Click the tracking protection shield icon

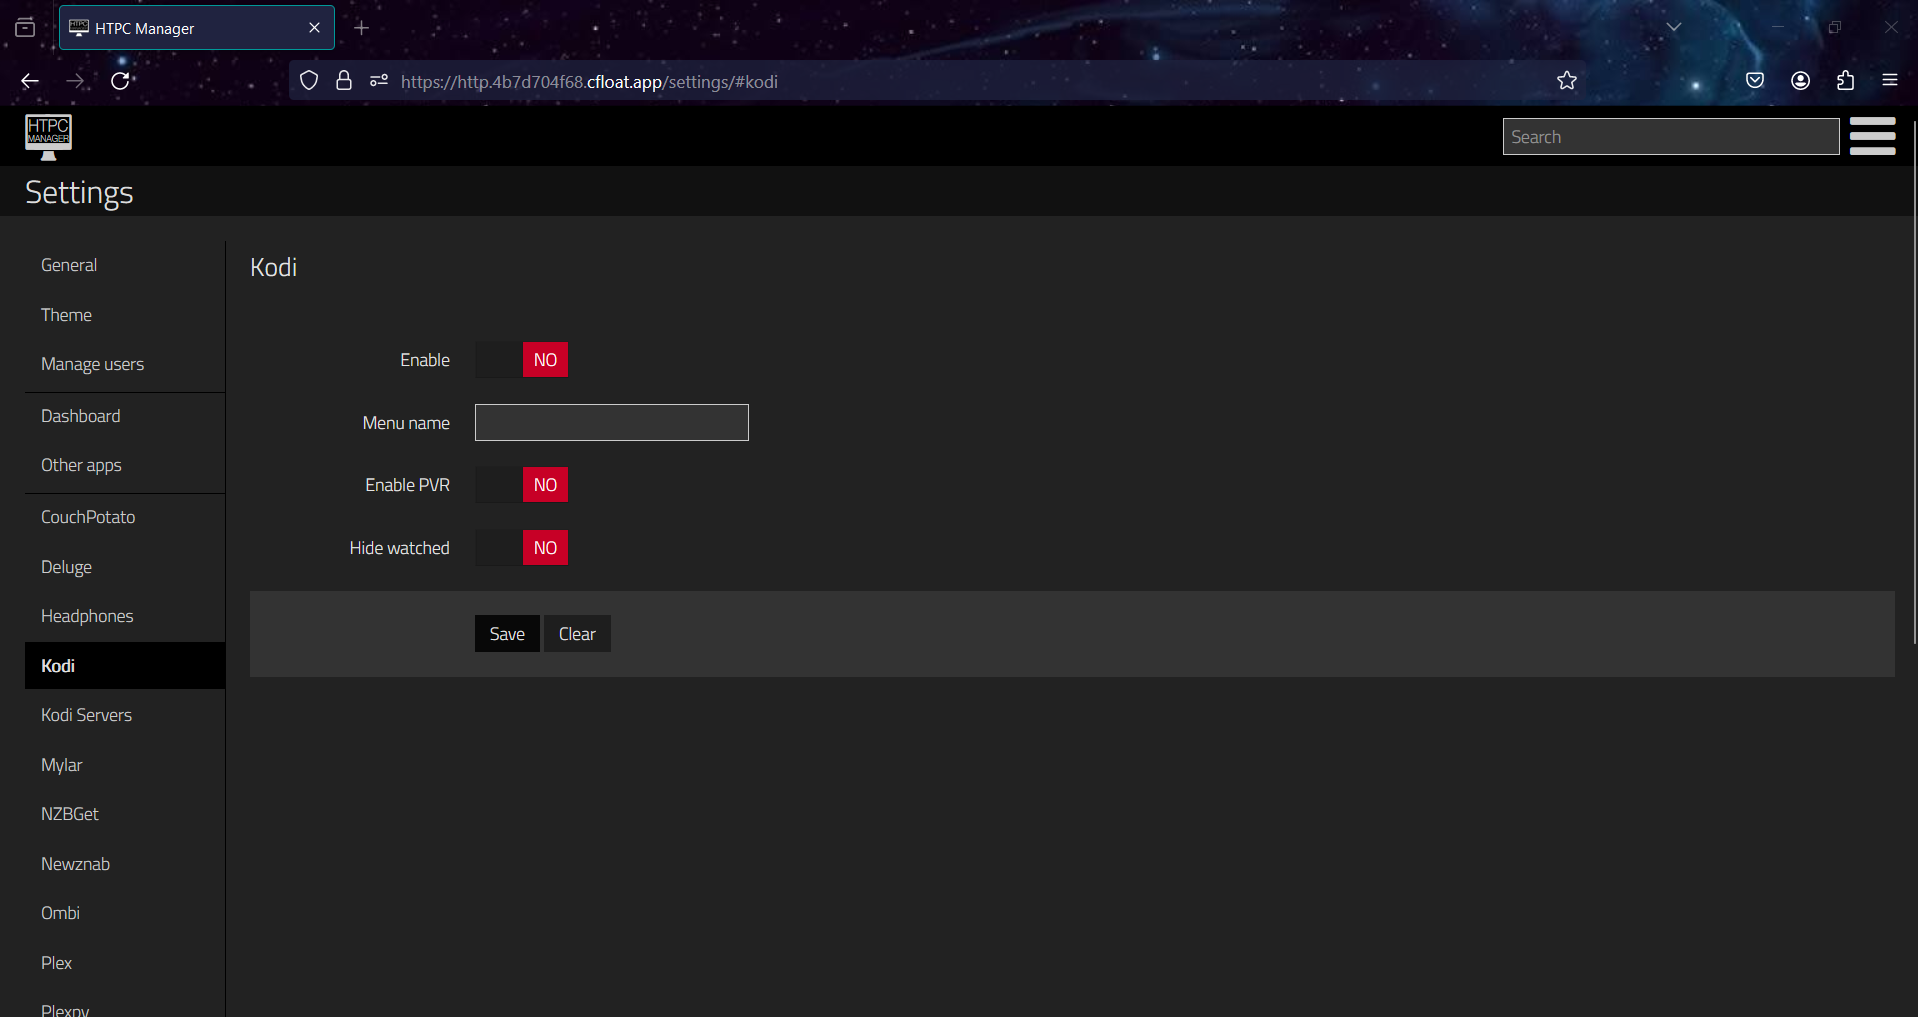pyautogui.click(x=309, y=81)
